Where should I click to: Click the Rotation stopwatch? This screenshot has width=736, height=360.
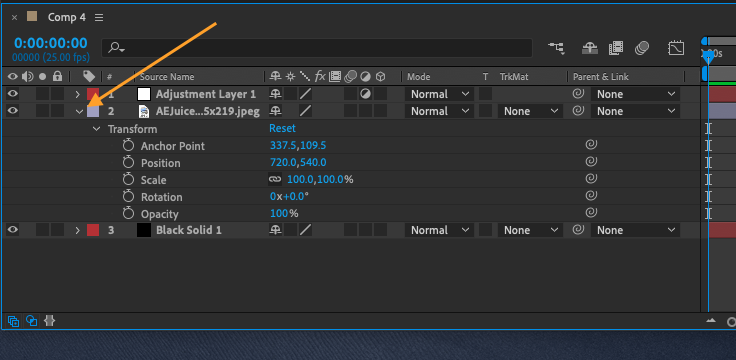click(x=128, y=196)
